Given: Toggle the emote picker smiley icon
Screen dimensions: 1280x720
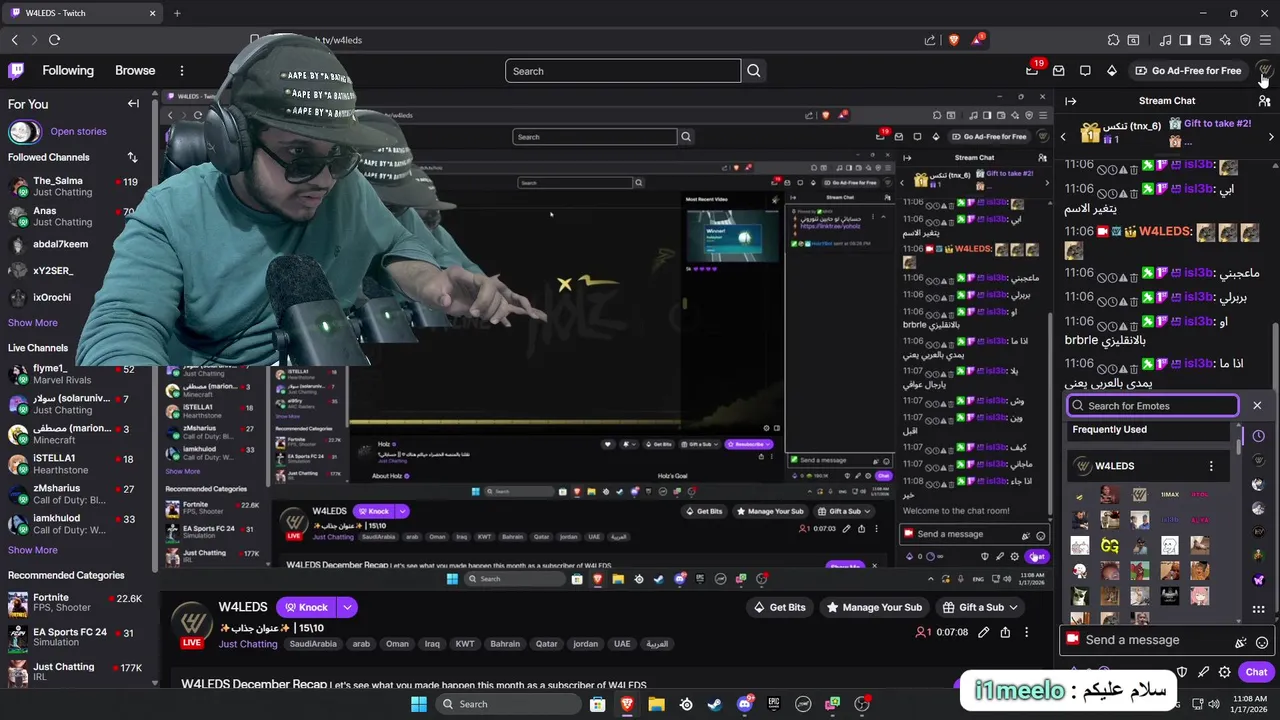Looking at the screenshot, I should [x=1262, y=642].
